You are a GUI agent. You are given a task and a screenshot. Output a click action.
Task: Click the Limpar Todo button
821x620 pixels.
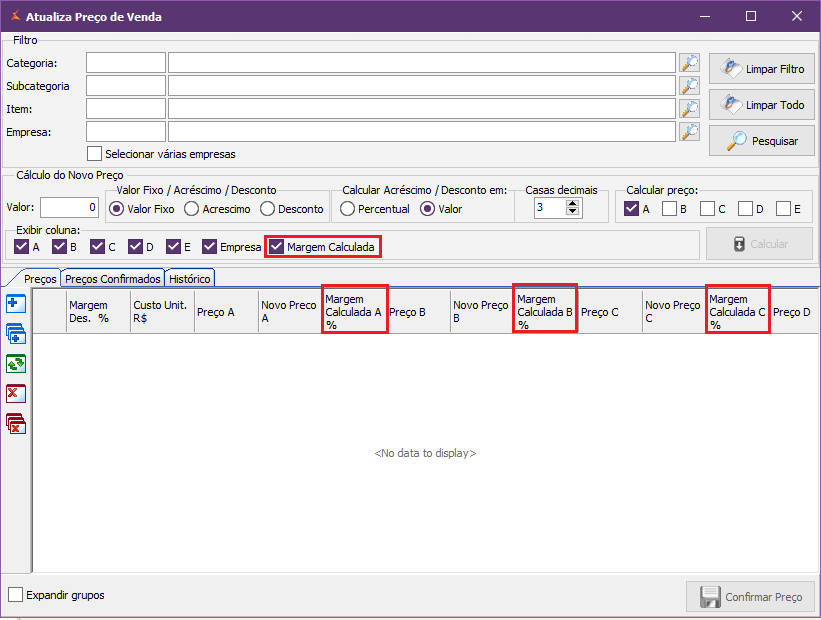point(762,105)
